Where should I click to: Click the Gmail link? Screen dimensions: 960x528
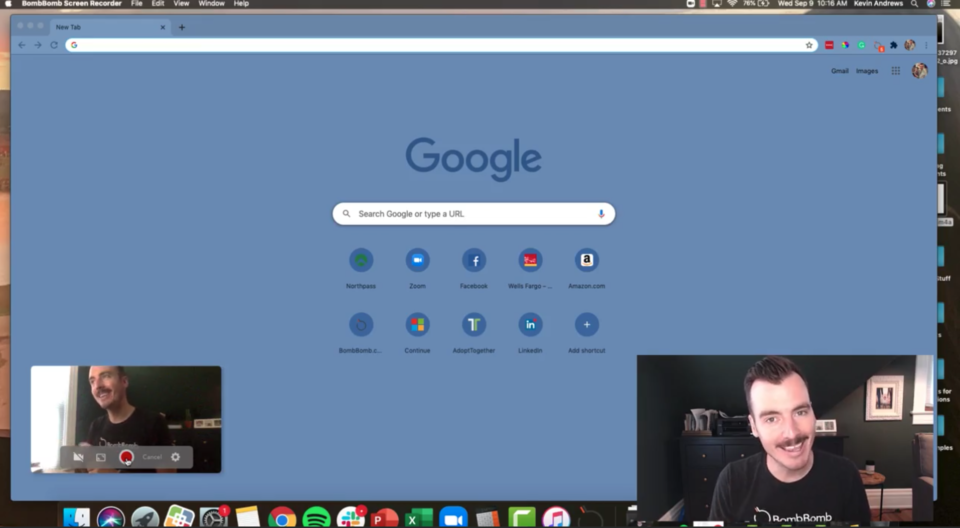coord(839,71)
